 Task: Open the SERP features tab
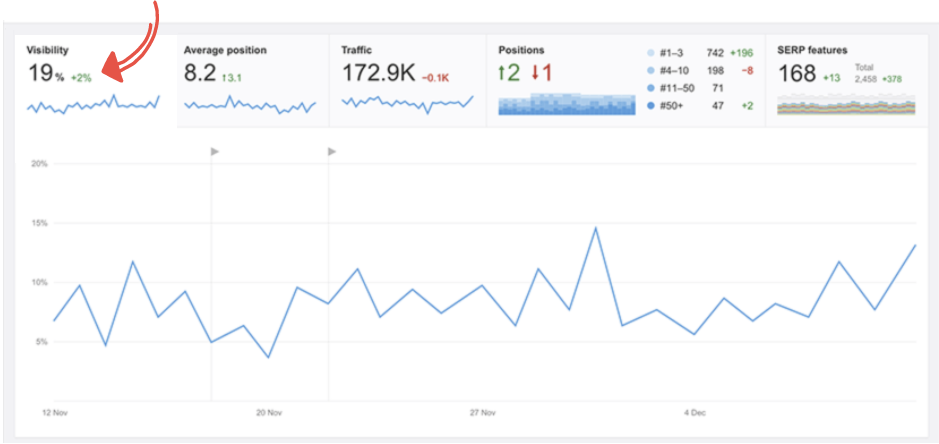pyautogui.click(x=811, y=49)
